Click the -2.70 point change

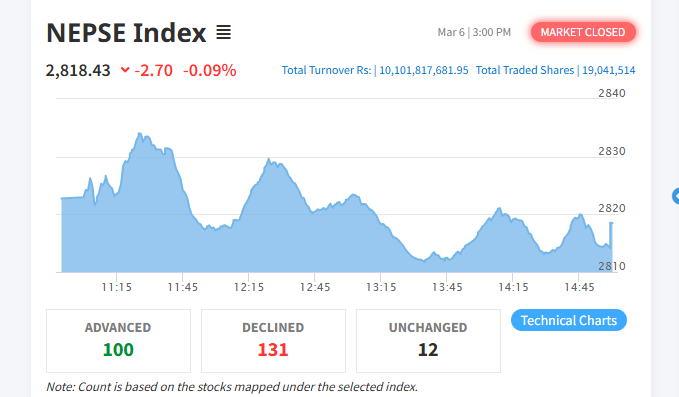coord(154,70)
